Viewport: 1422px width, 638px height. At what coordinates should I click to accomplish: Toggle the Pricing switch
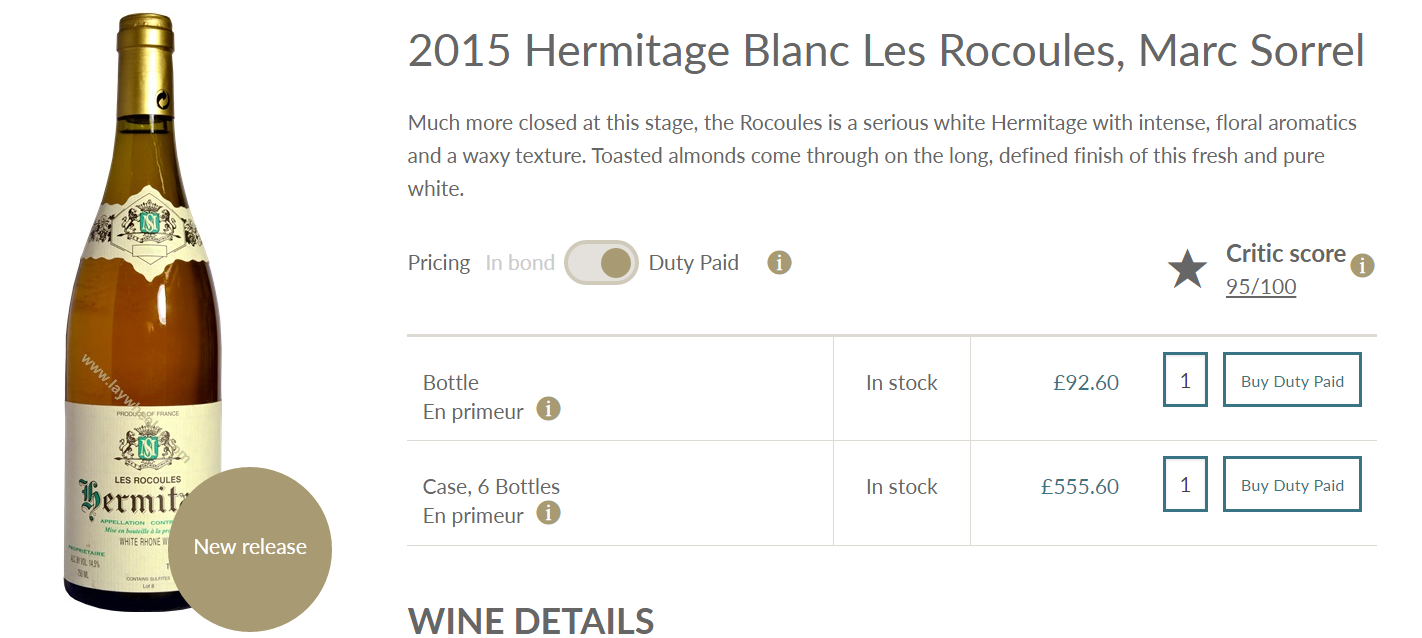pyautogui.click(x=601, y=263)
